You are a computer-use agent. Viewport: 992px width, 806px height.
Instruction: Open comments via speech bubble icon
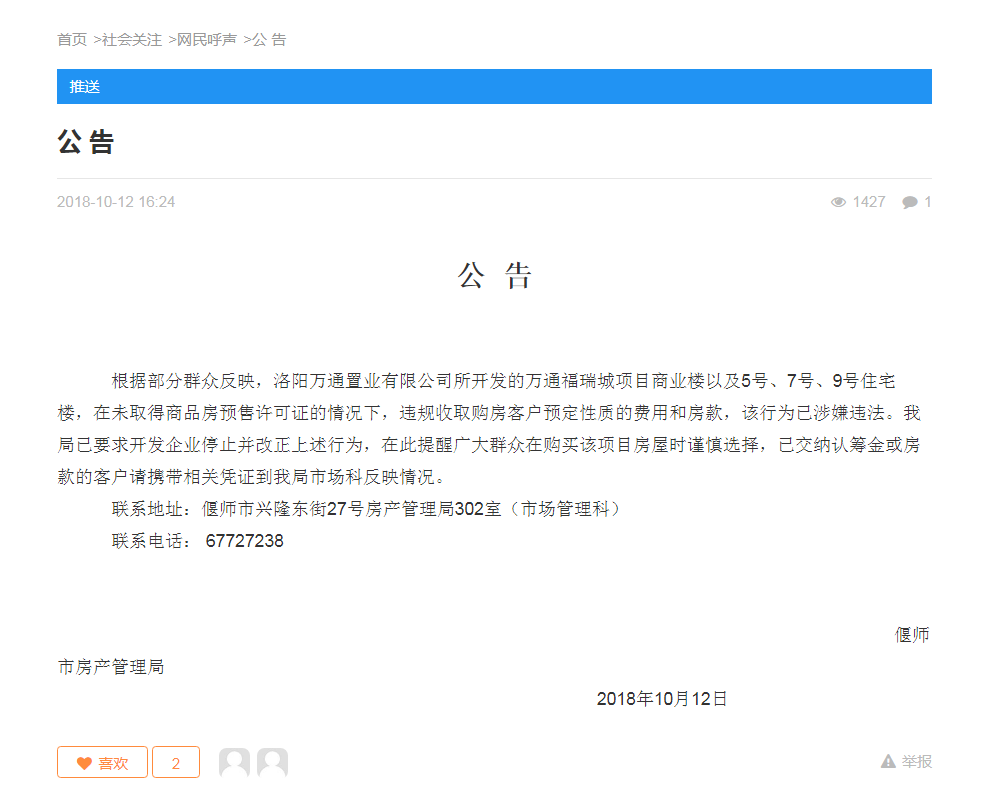click(910, 202)
